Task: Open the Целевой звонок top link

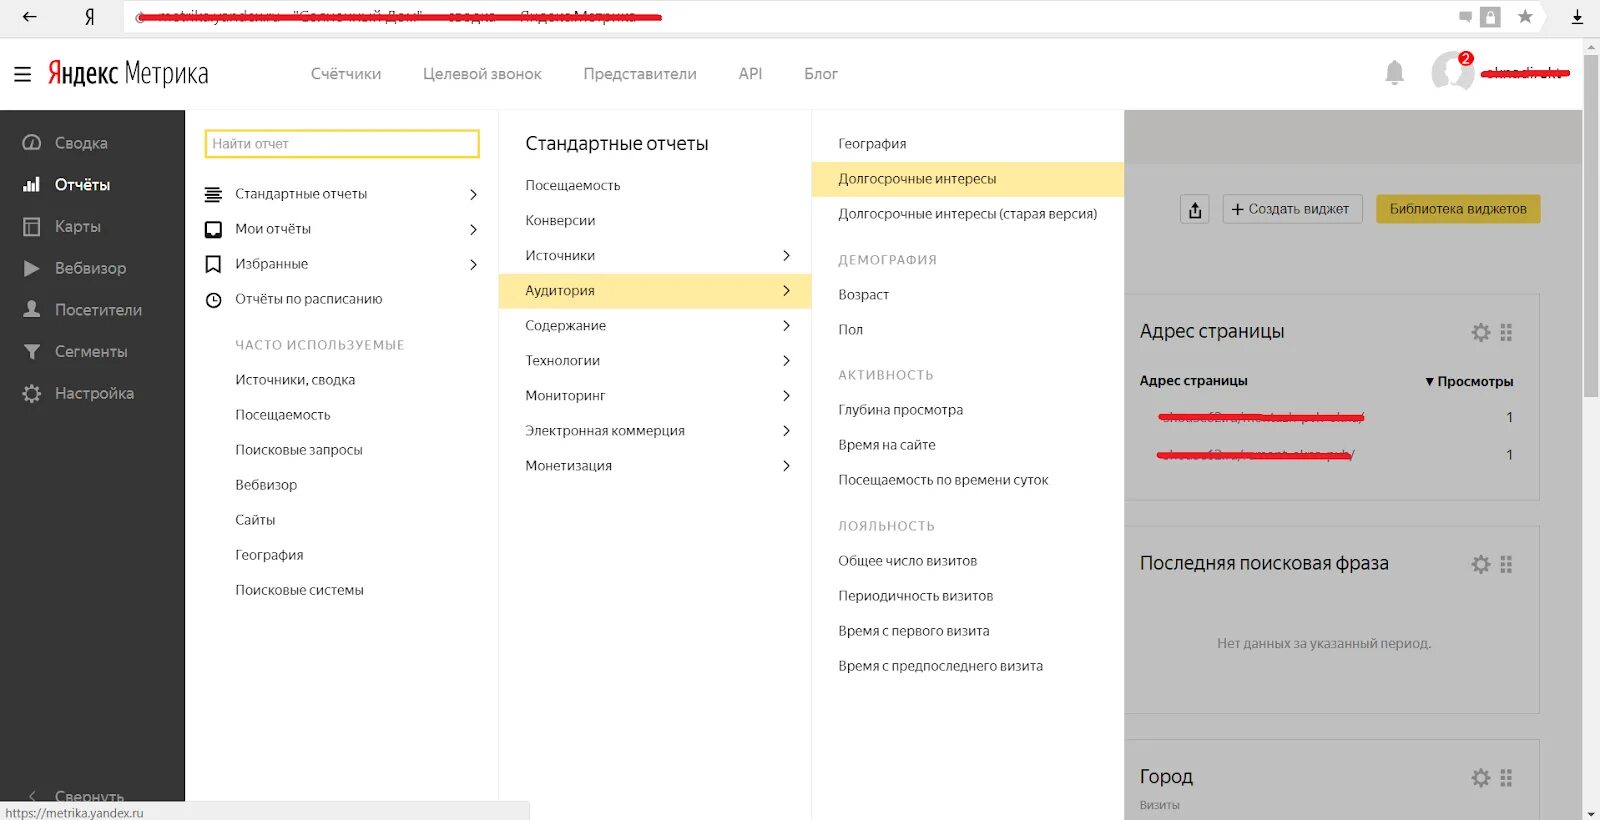Action: pos(482,74)
